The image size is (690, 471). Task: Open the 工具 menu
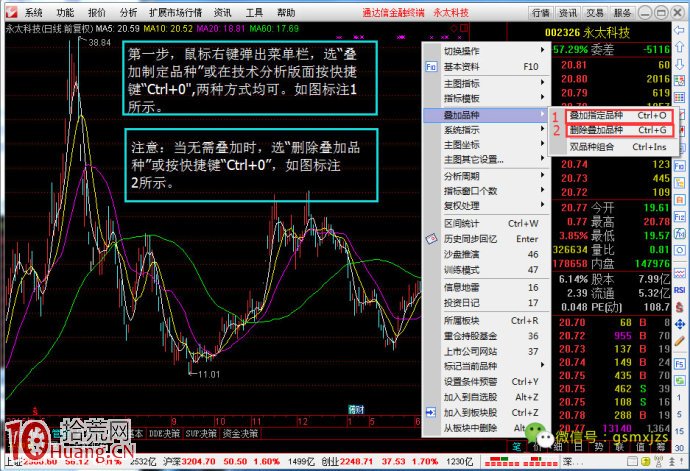pyautogui.click(x=254, y=13)
